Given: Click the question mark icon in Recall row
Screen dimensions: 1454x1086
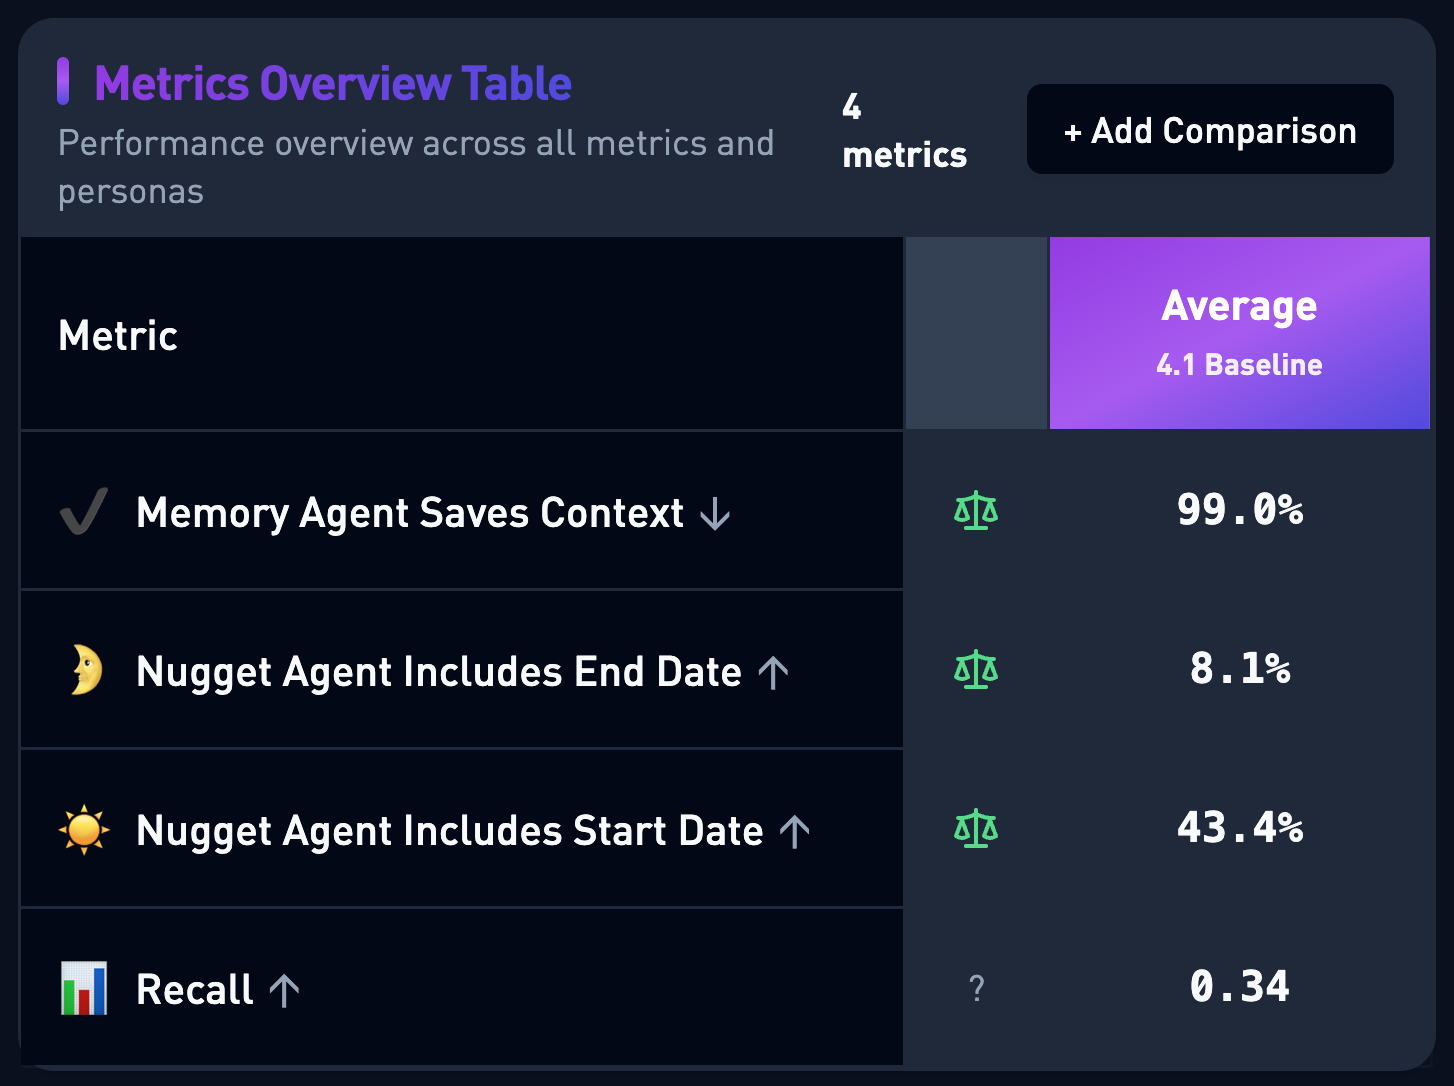Looking at the screenshot, I should coord(977,988).
